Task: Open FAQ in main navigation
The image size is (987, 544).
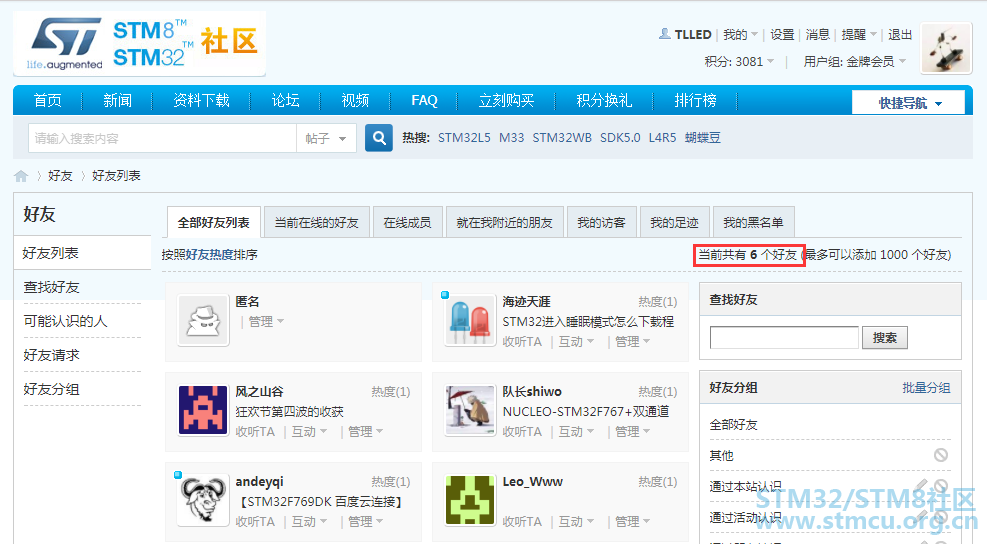Action: coord(424,101)
